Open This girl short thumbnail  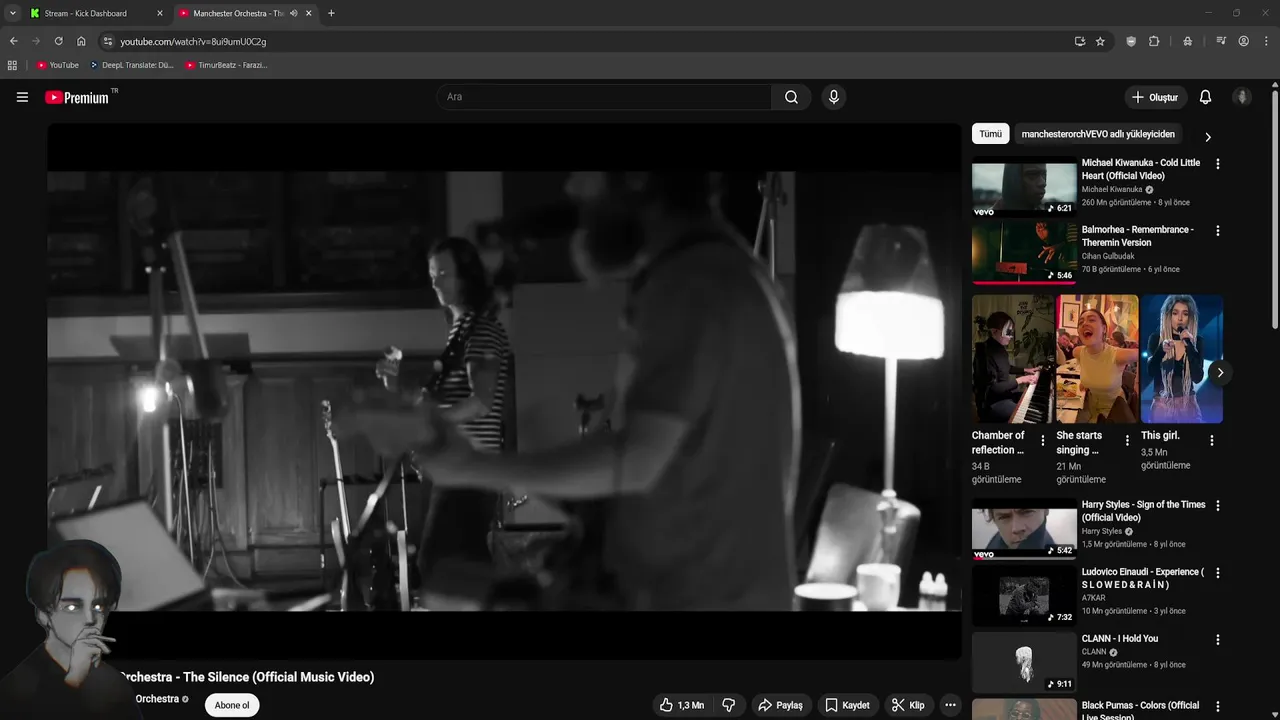pyautogui.click(x=1182, y=359)
